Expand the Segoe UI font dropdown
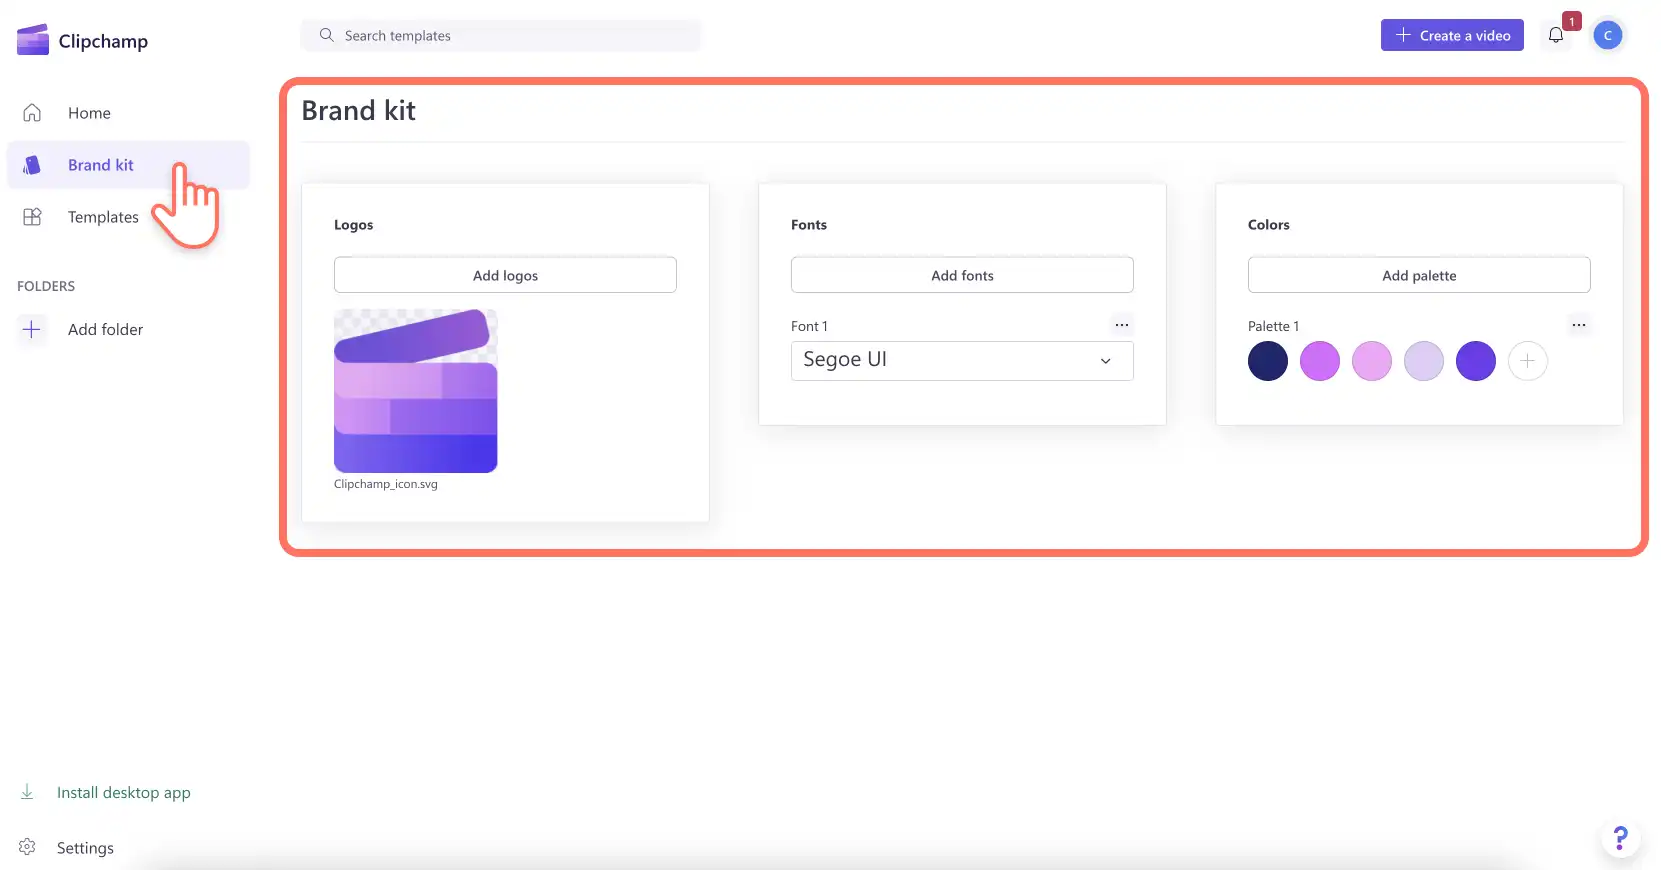The width and height of the screenshot is (1661, 870). click(x=962, y=361)
